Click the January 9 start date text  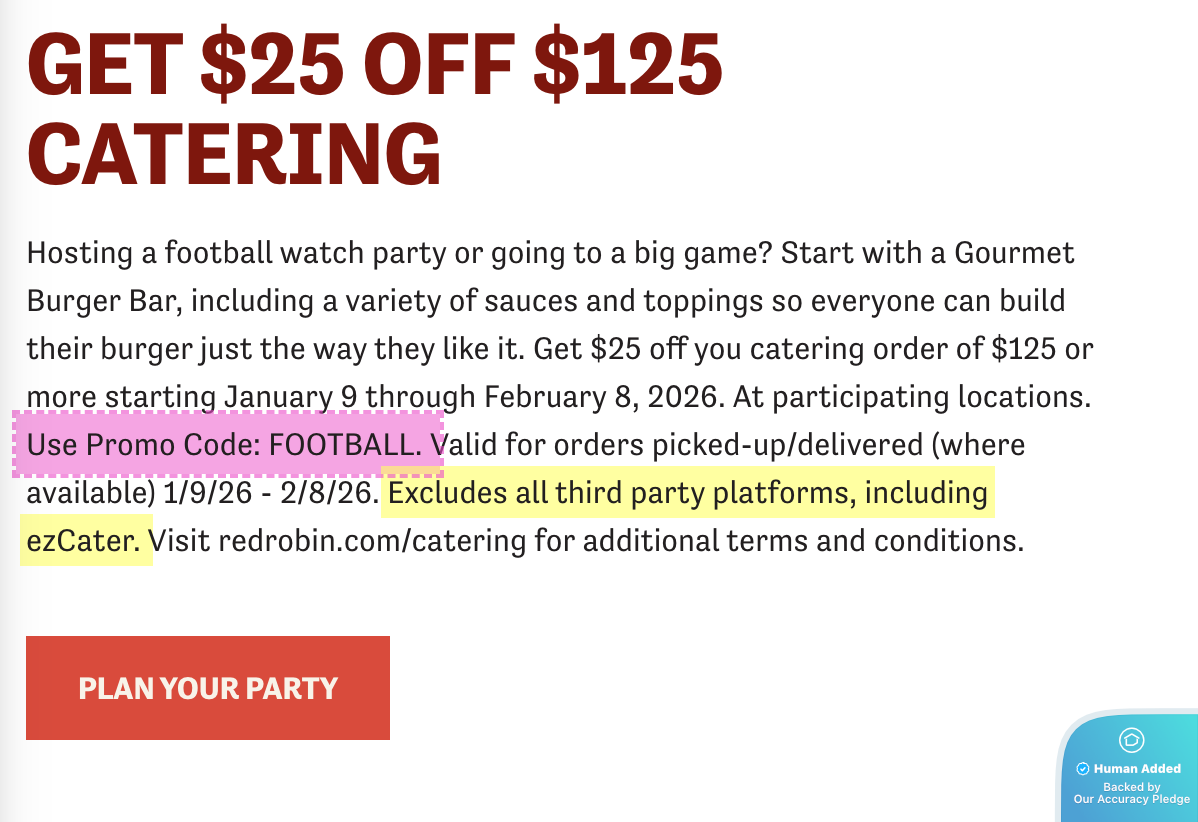(x=290, y=397)
